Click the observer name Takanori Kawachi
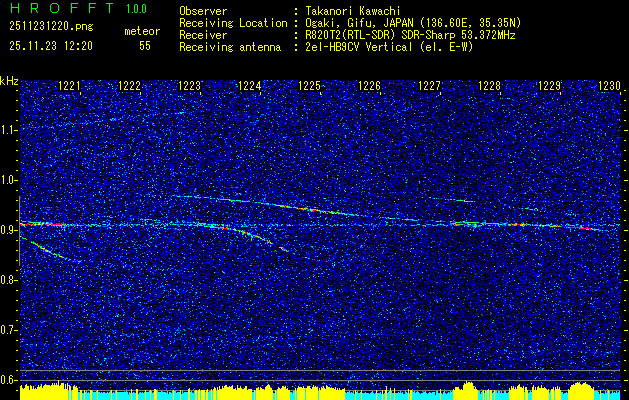The image size is (629, 400). (353, 11)
